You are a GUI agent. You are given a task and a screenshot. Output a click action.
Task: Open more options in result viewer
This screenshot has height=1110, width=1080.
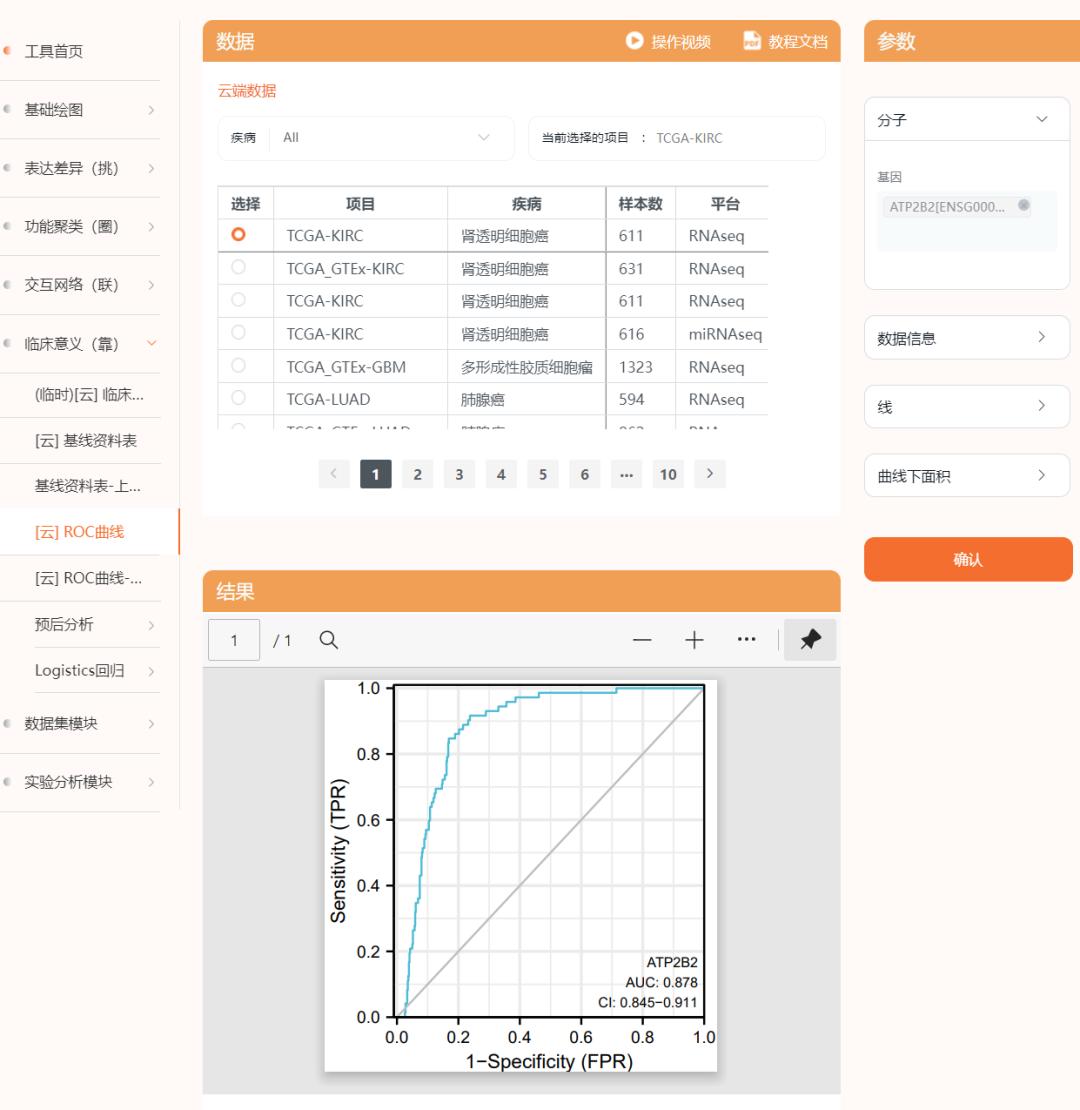(746, 639)
